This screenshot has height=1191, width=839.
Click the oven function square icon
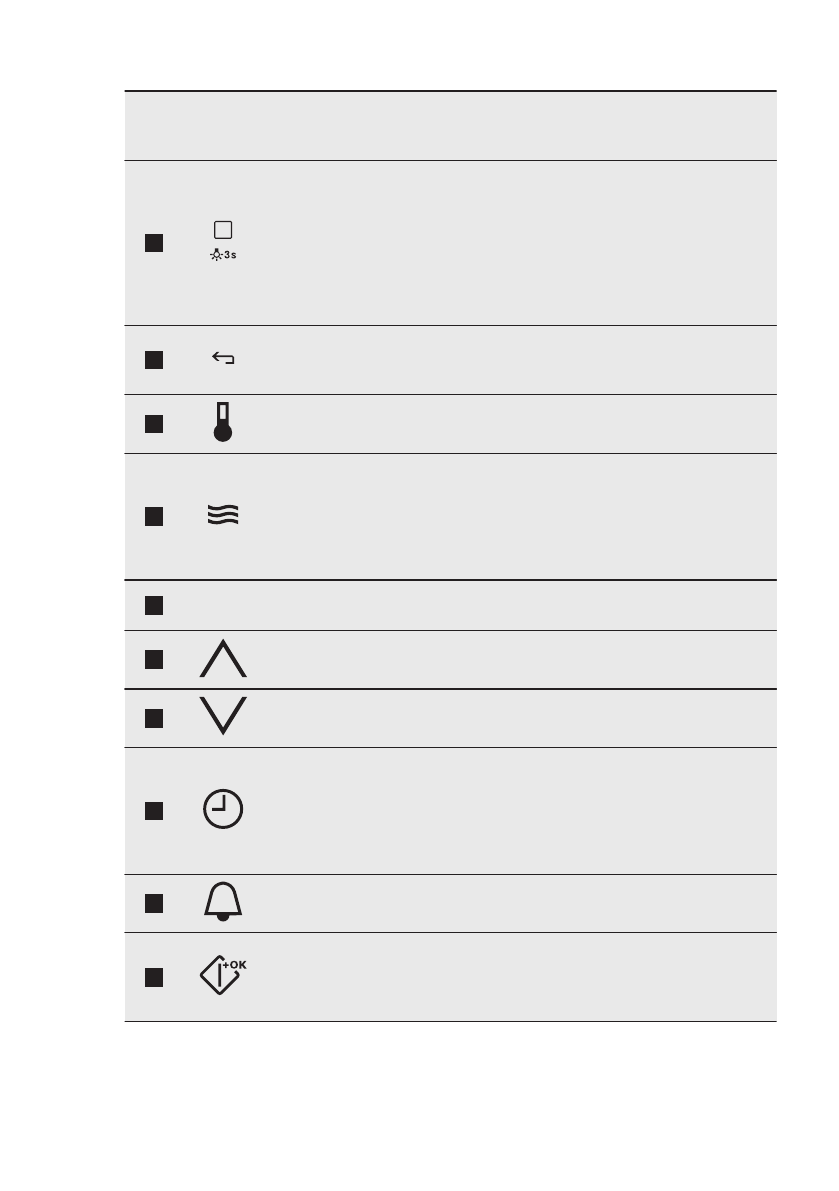pyautogui.click(x=223, y=229)
